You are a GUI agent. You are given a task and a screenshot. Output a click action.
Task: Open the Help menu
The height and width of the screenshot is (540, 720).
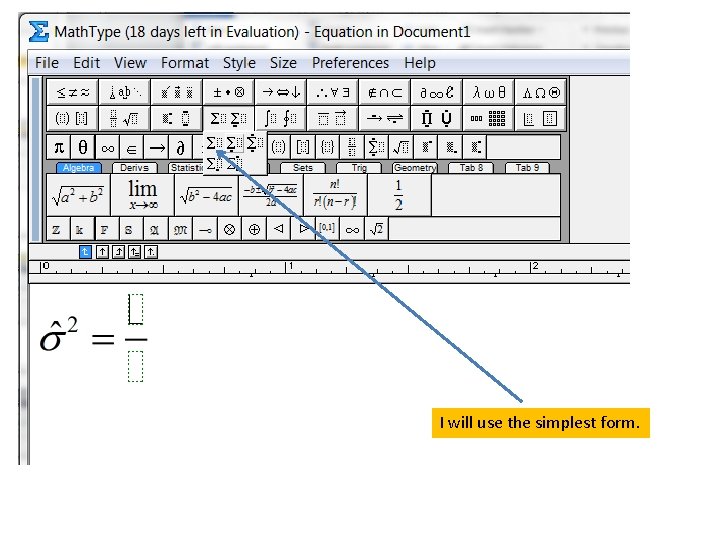click(420, 62)
